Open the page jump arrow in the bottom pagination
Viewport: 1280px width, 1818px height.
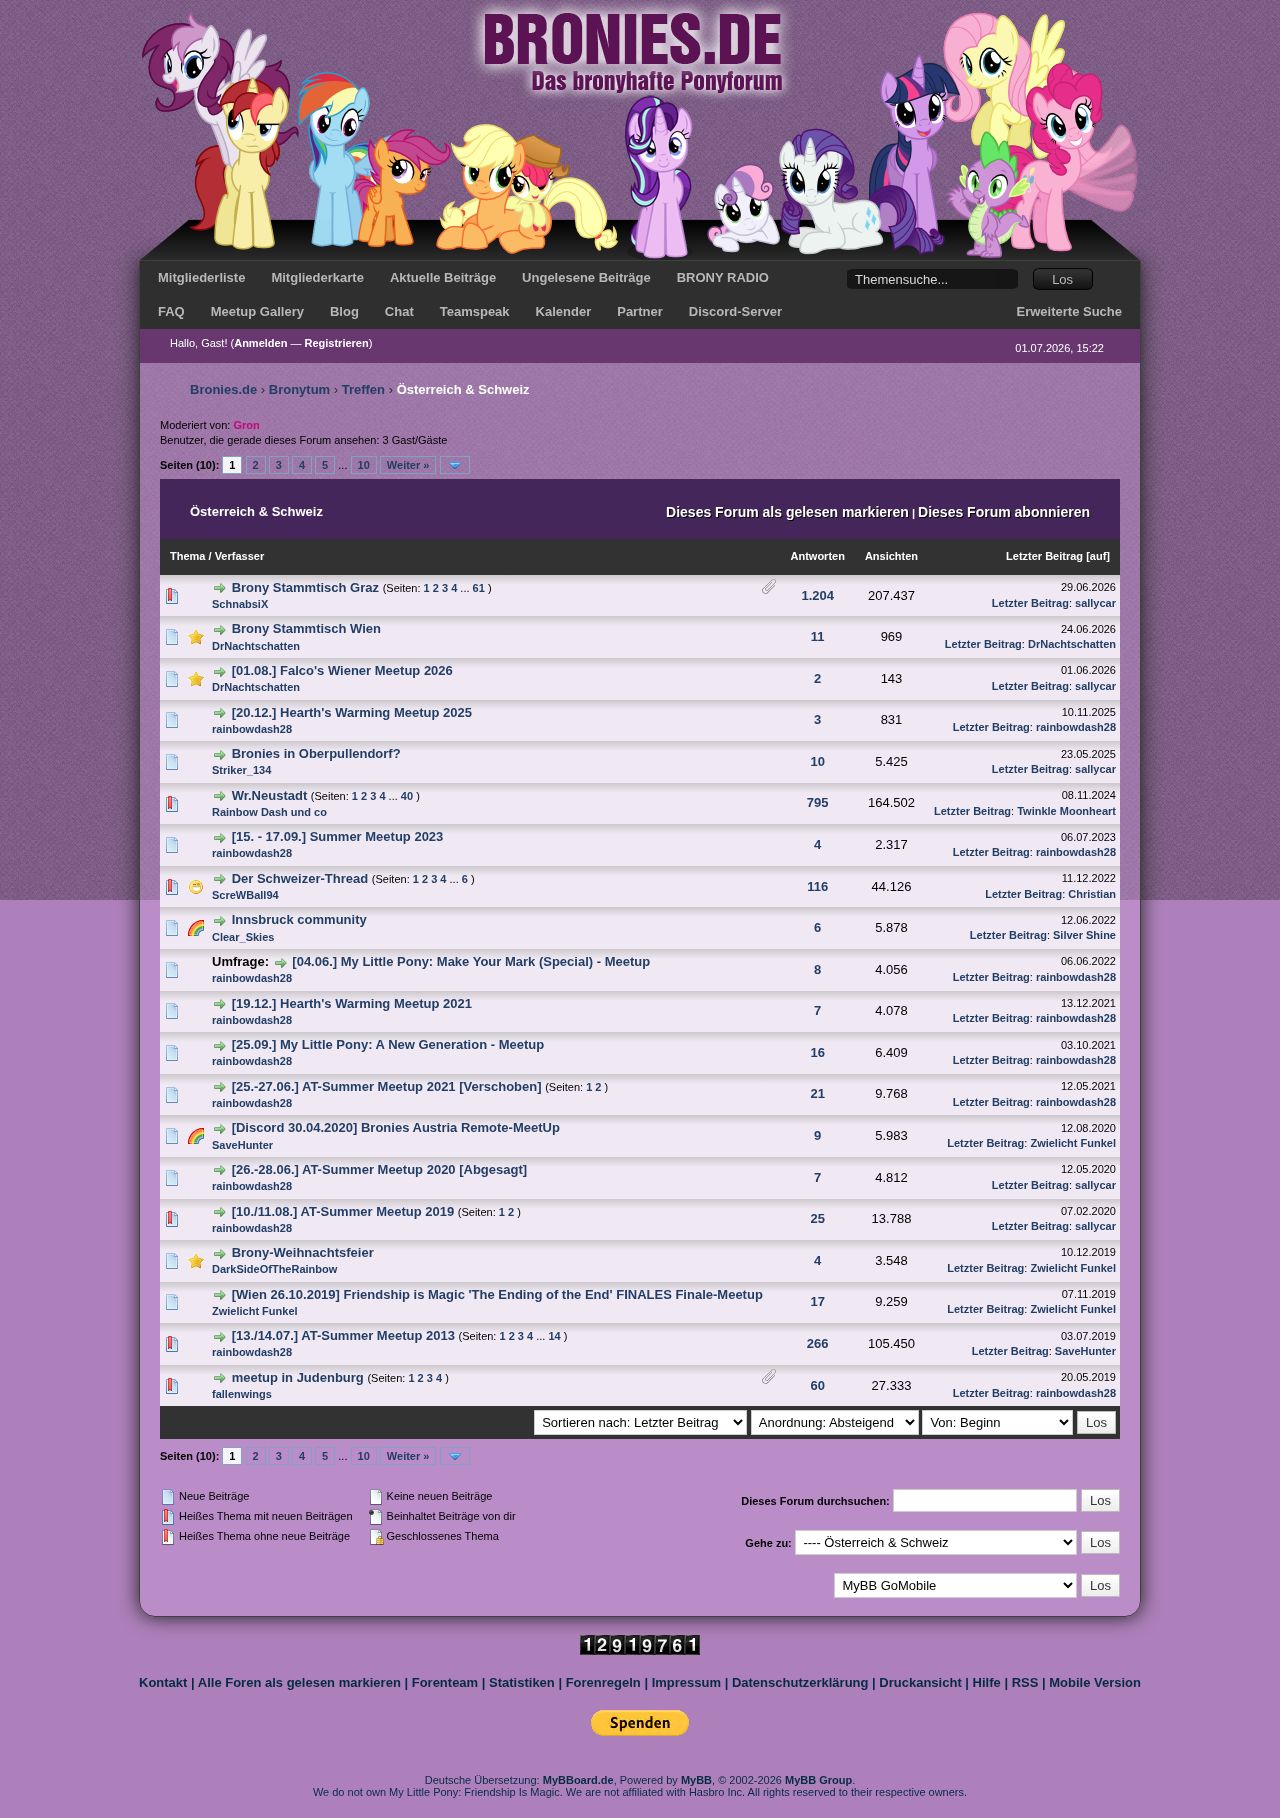click(x=455, y=1456)
